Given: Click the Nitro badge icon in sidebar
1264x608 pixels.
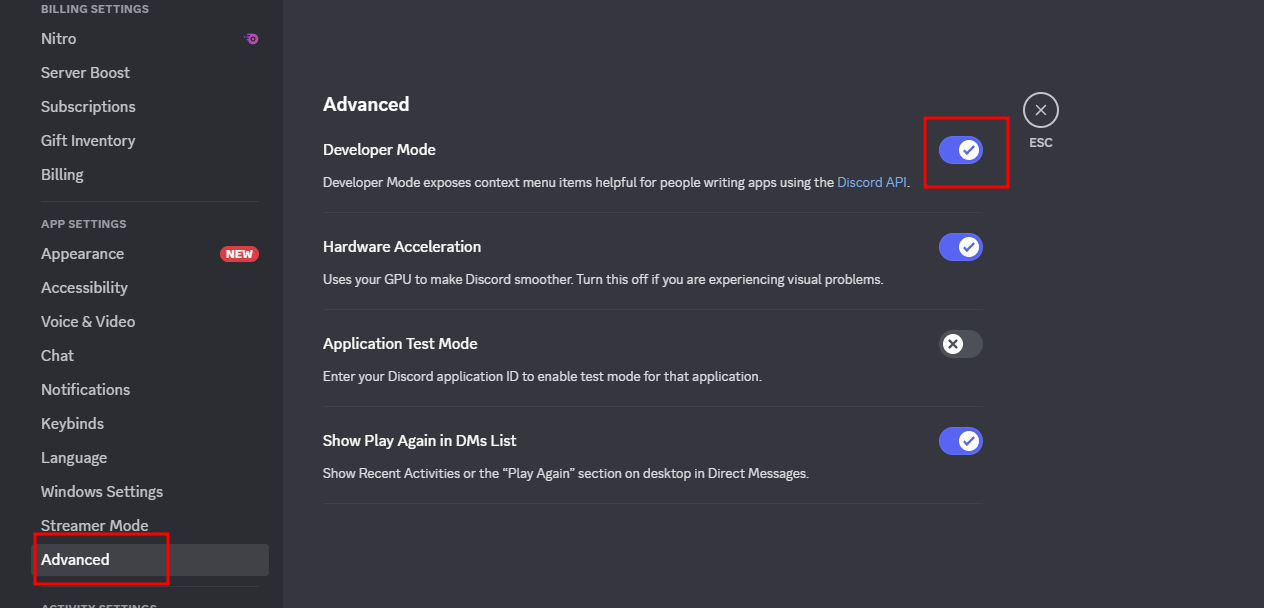Looking at the screenshot, I should click(251, 39).
